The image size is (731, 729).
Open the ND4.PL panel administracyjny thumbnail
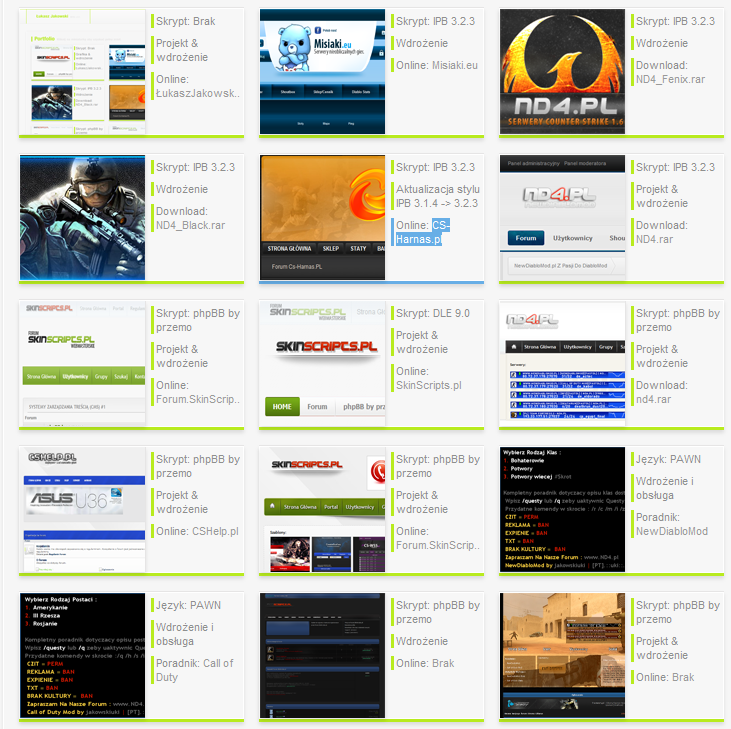point(562,218)
